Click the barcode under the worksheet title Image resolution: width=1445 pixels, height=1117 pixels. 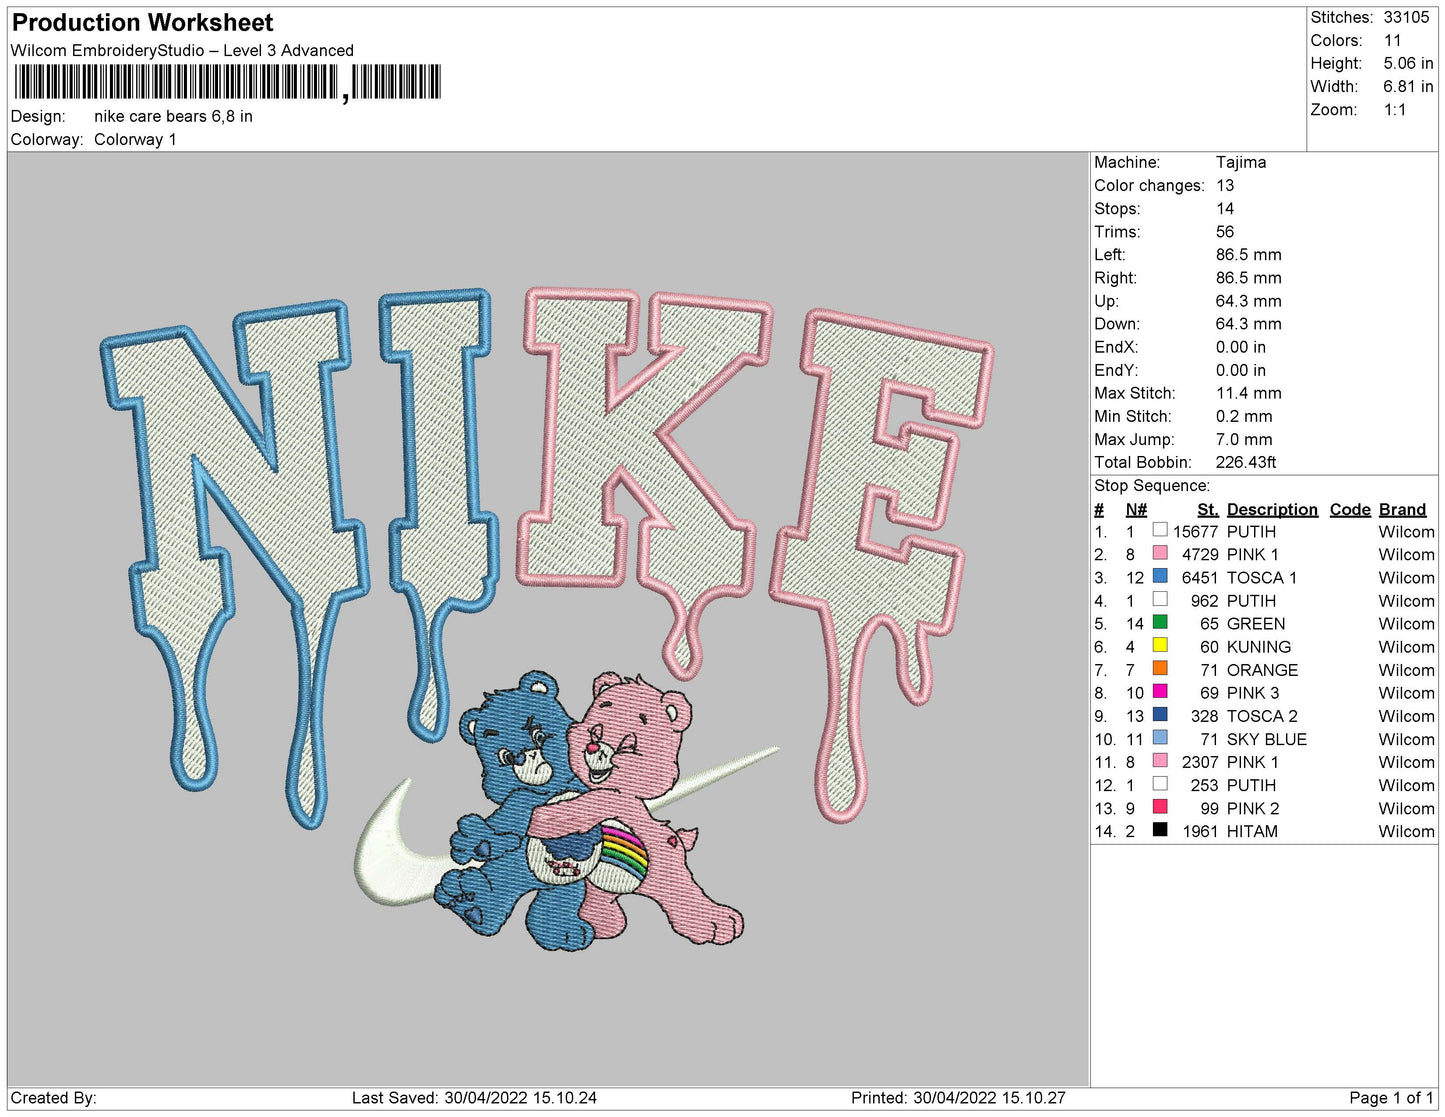(226, 83)
